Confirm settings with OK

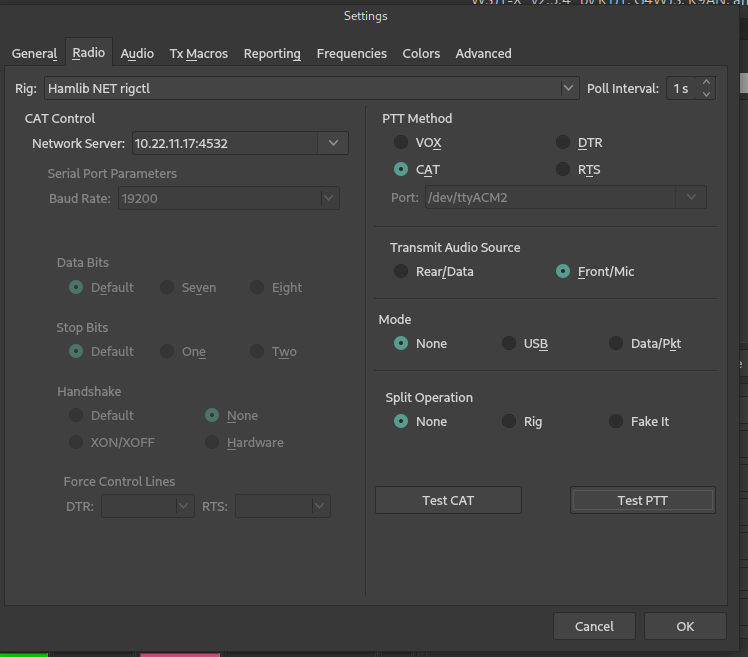[685, 626]
